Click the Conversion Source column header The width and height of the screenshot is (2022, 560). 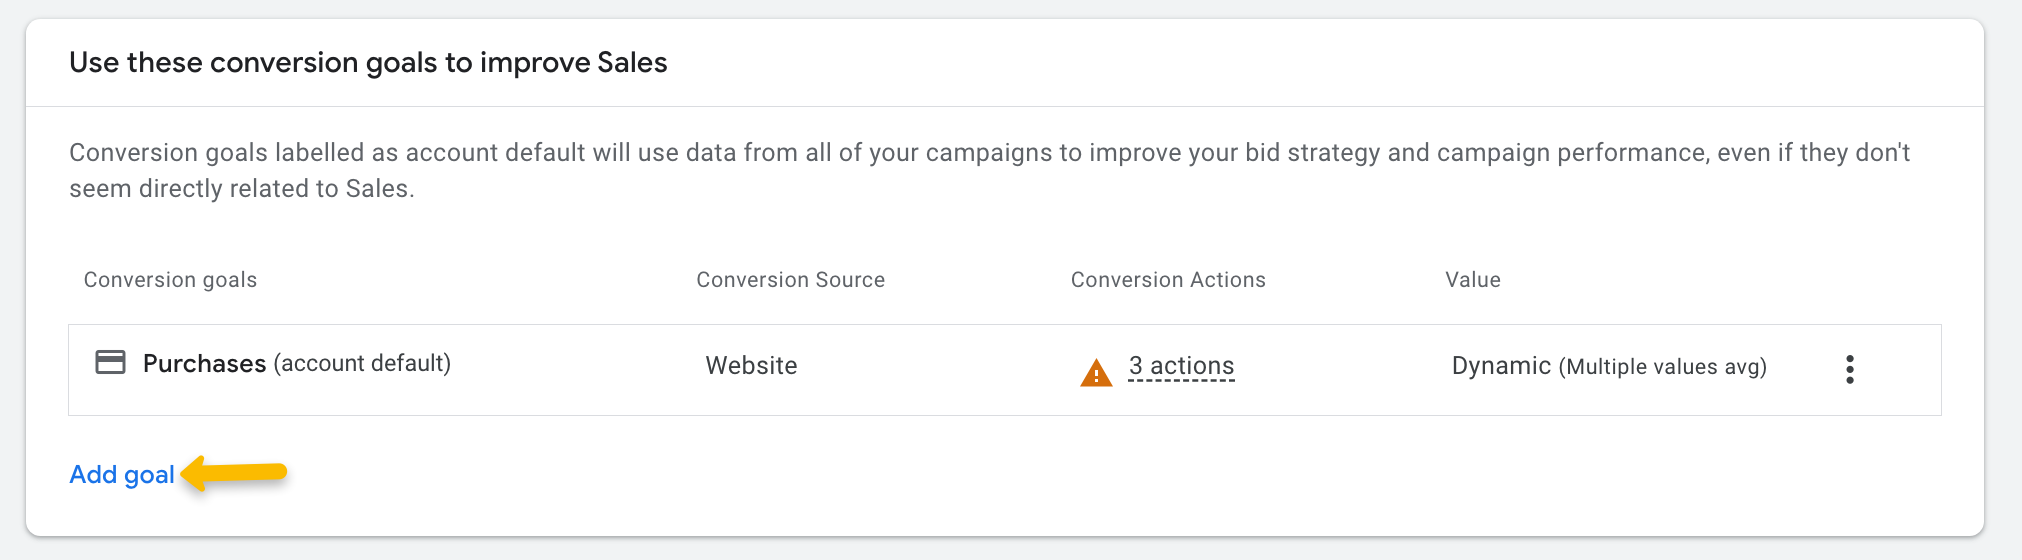coord(790,280)
